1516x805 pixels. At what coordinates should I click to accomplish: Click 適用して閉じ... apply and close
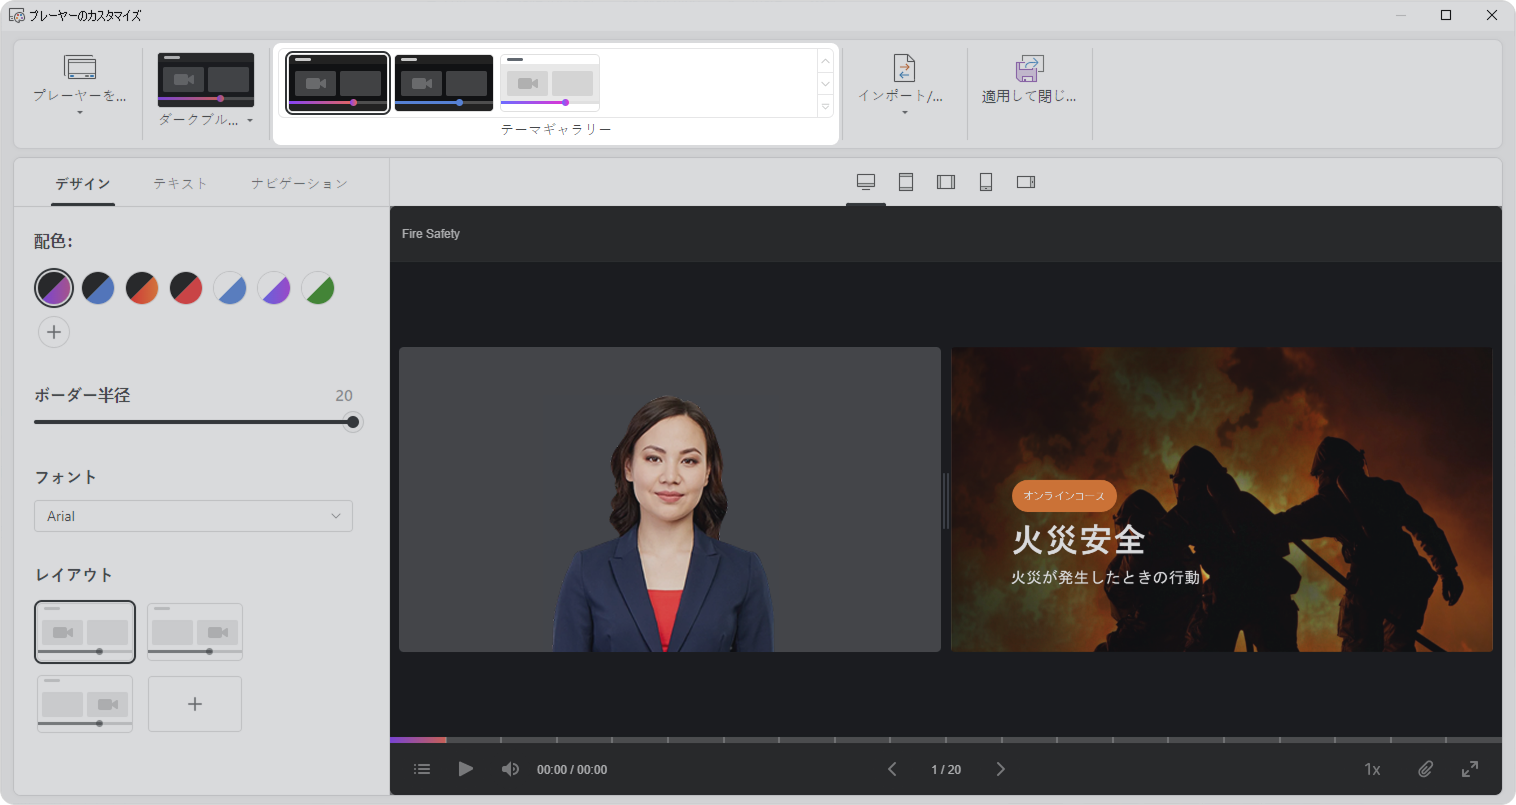coord(1029,80)
